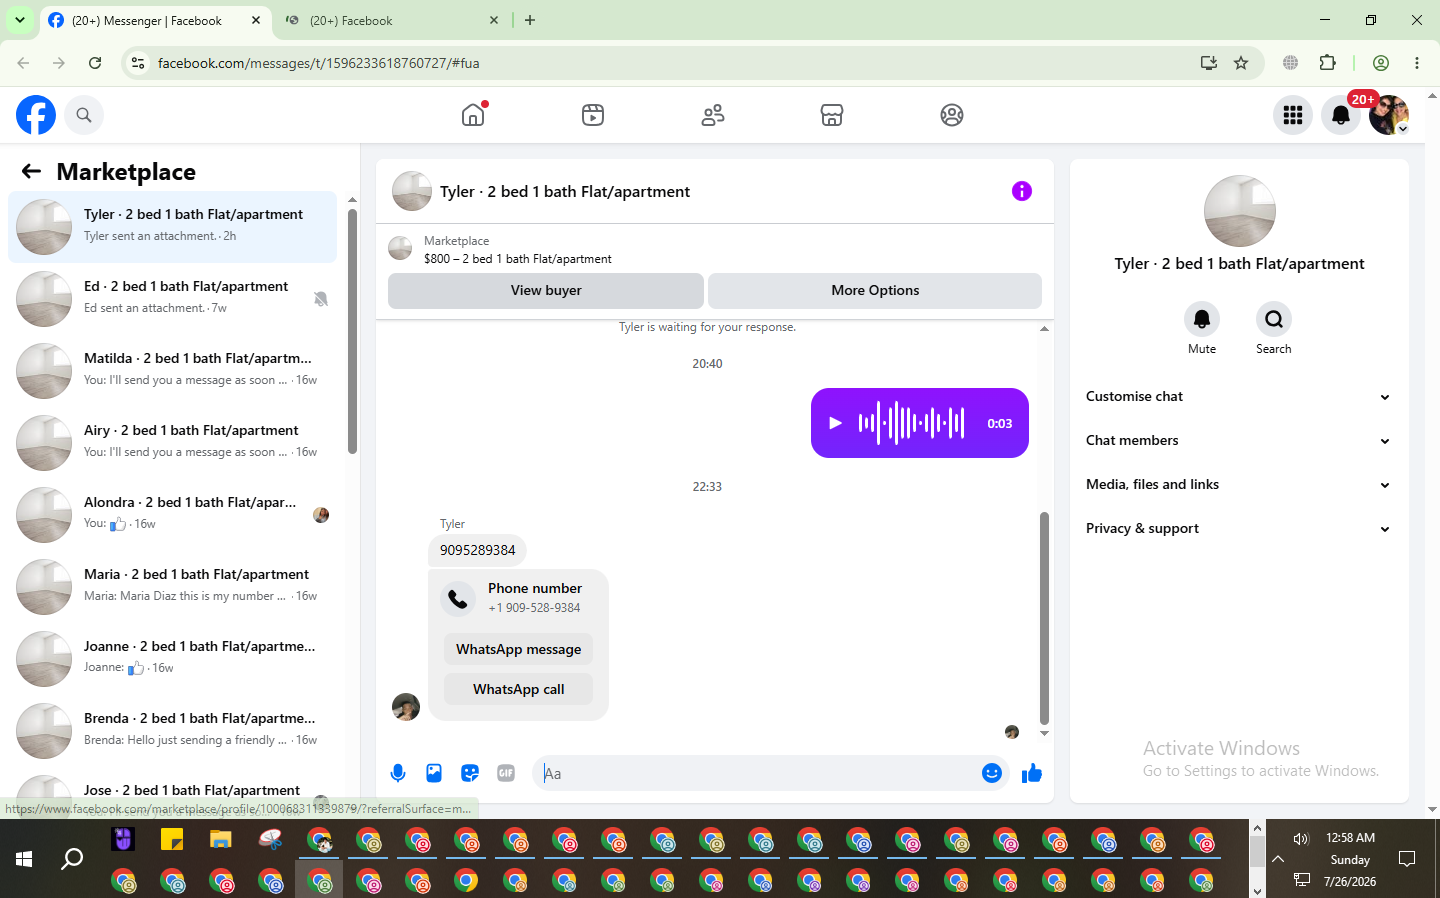
Task: Attach a file with the photo icon
Action: [x=434, y=773]
